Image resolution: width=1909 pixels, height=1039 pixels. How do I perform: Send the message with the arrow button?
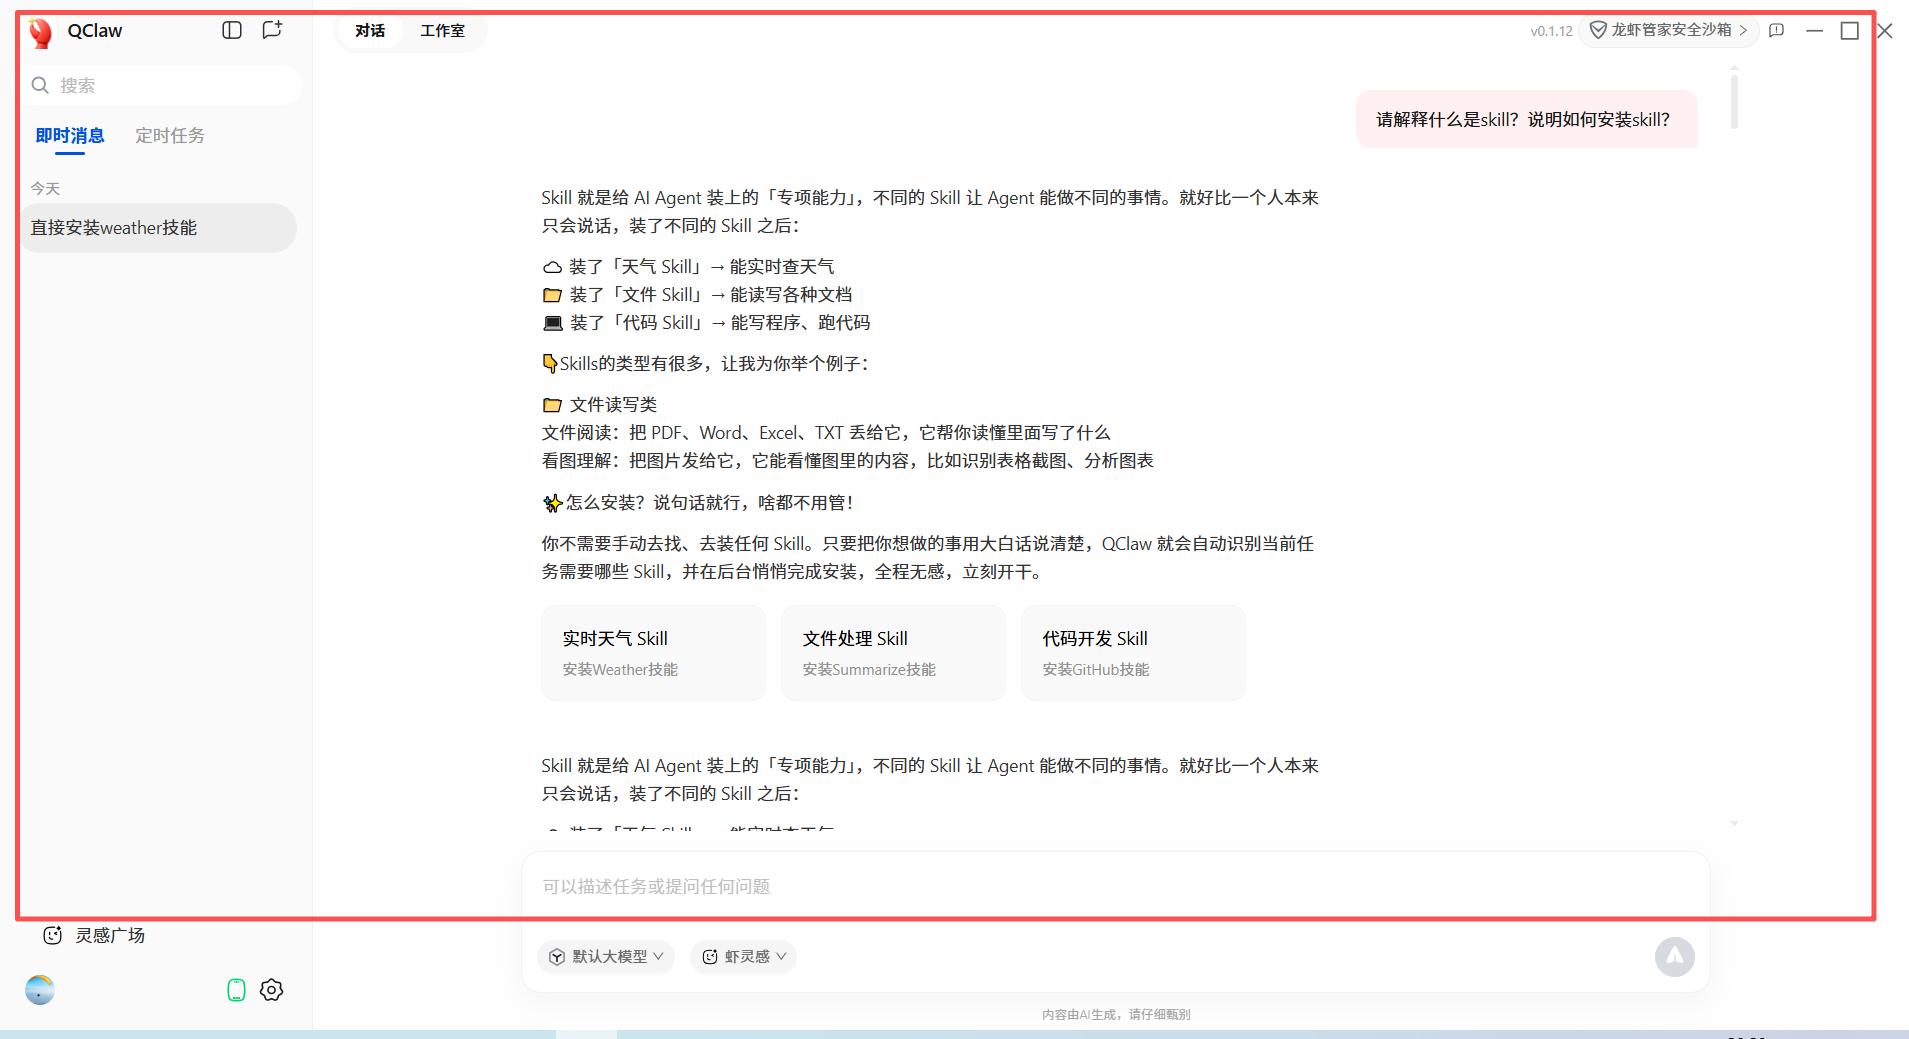pyautogui.click(x=1674, y=956)
